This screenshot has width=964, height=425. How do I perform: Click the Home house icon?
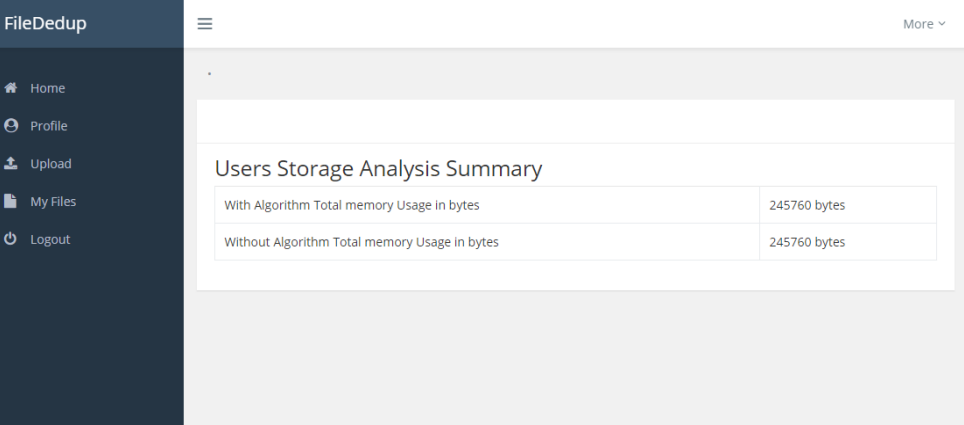[11, 88]
